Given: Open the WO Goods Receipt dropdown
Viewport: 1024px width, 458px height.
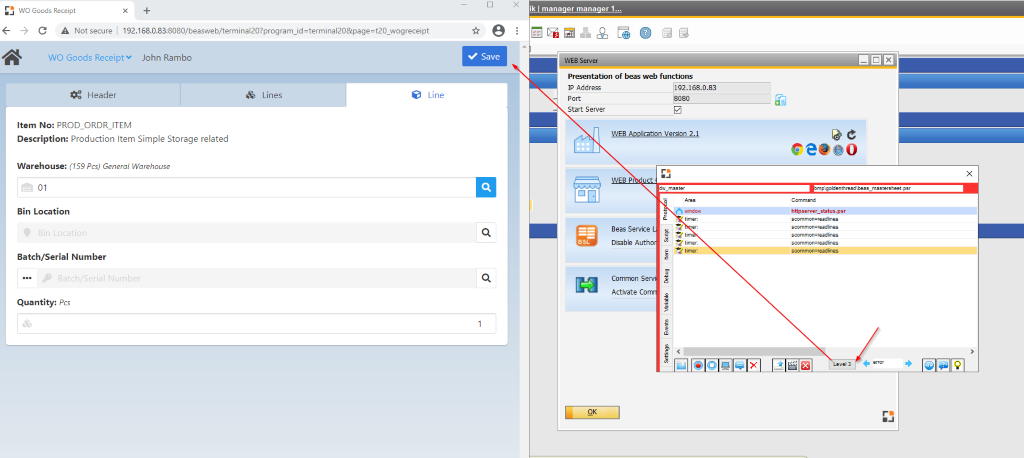Looking at the screenshot, I should [89, 57].
